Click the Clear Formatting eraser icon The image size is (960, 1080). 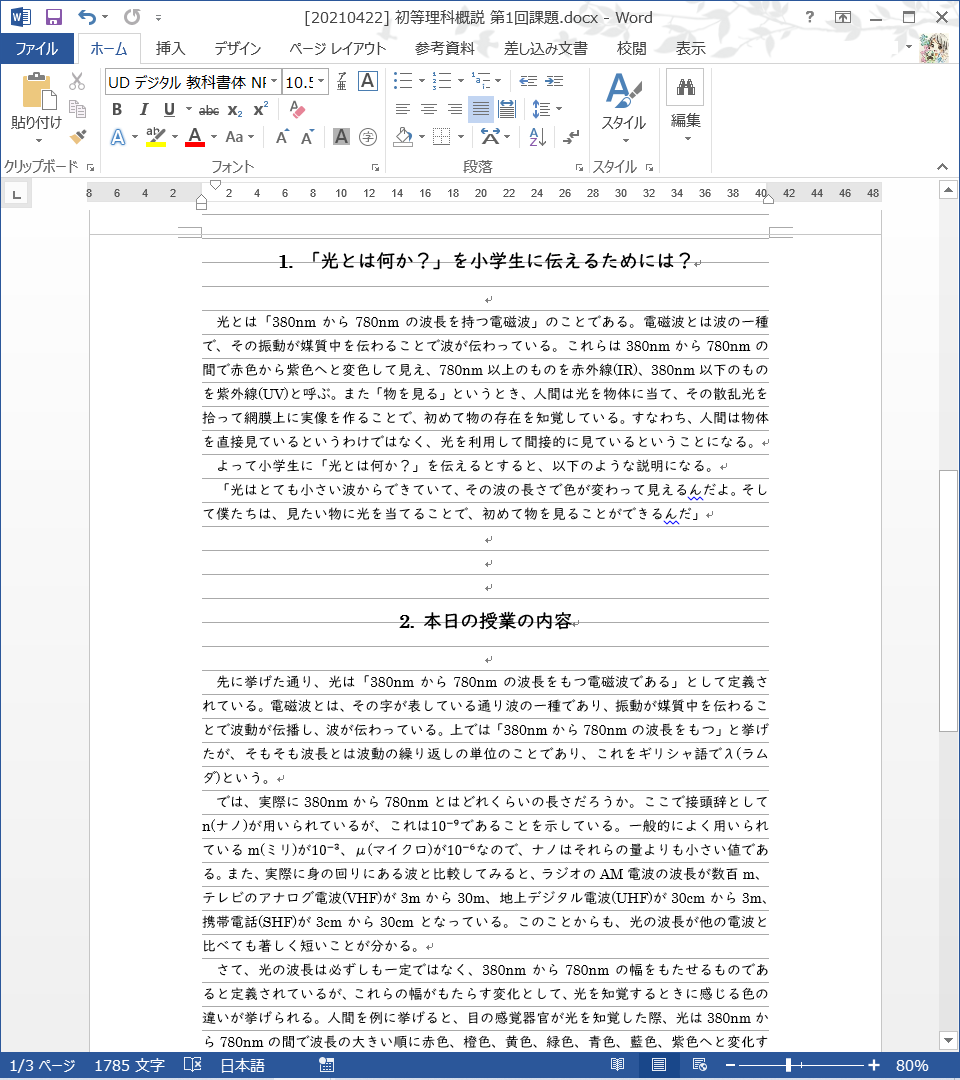point(296,110)
